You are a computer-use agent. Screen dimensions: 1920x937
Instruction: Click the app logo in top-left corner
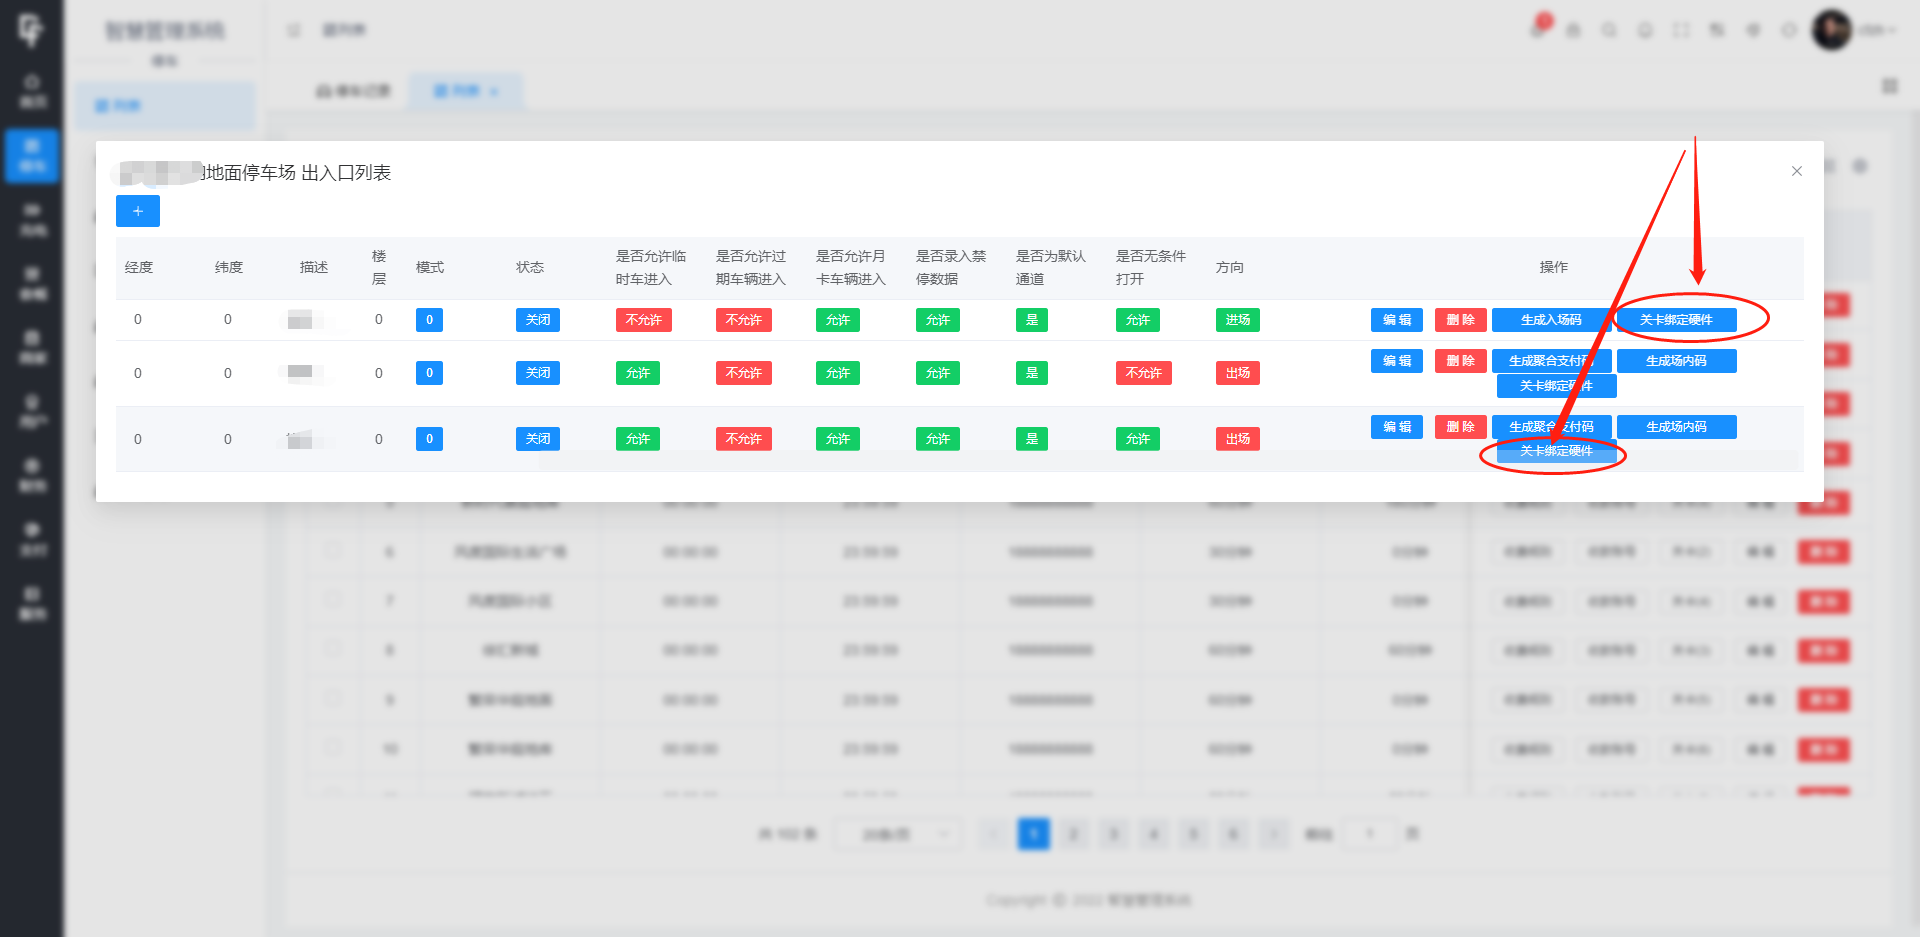31,30
